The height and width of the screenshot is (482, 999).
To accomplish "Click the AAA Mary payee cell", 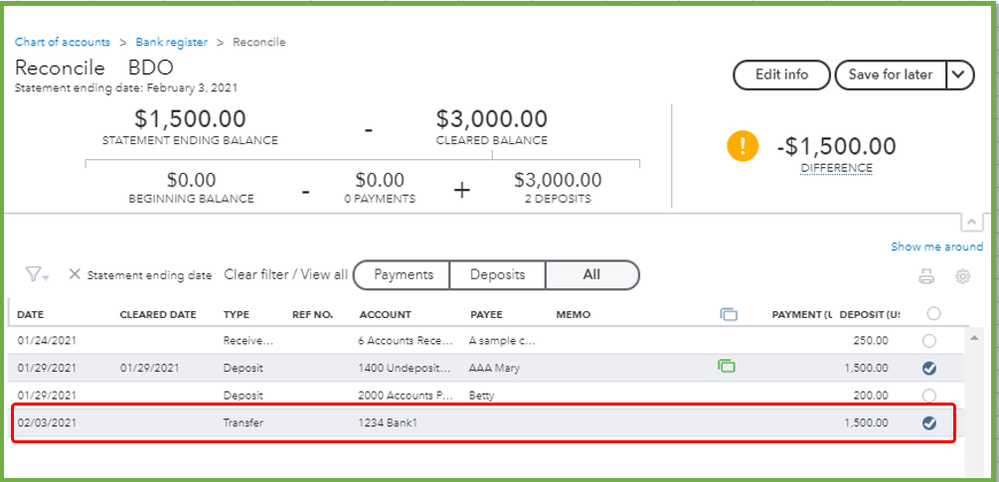I will pyautogui.click(x=494, y=368).
